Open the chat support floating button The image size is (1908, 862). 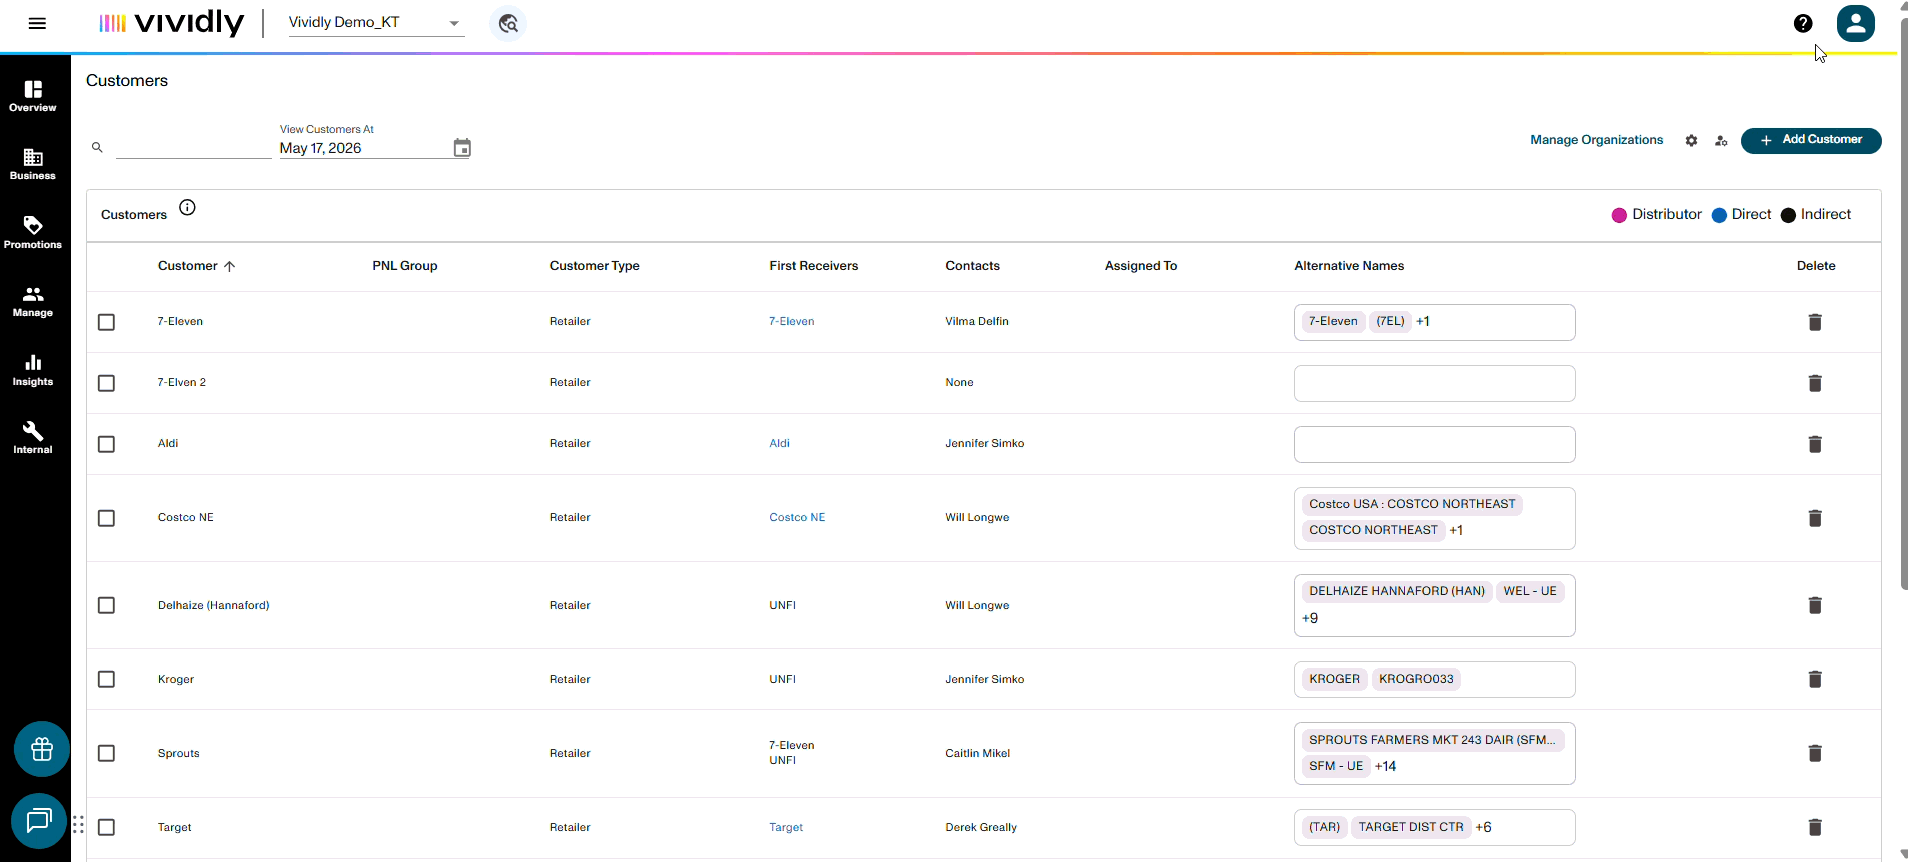click(39, 821)
